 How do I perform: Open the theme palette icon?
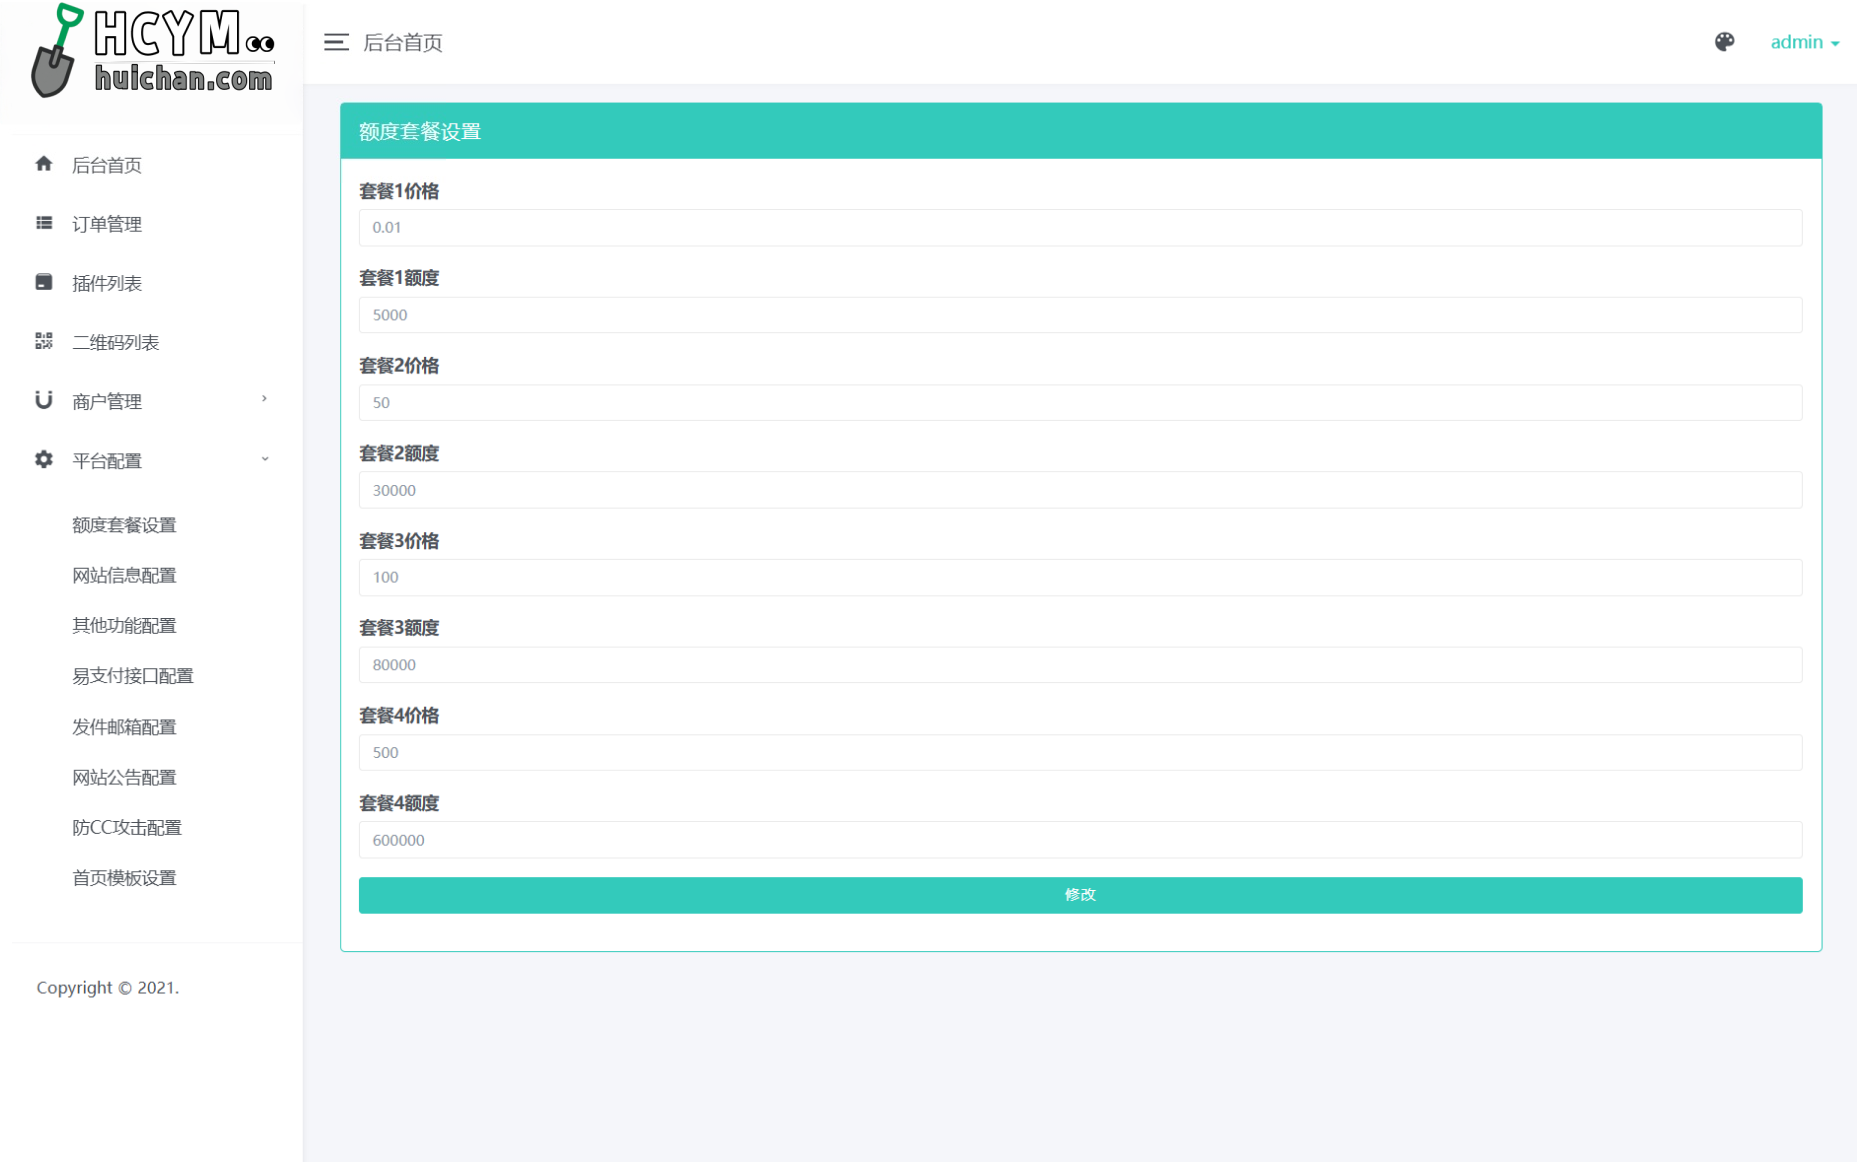[x=1724, y=42]
